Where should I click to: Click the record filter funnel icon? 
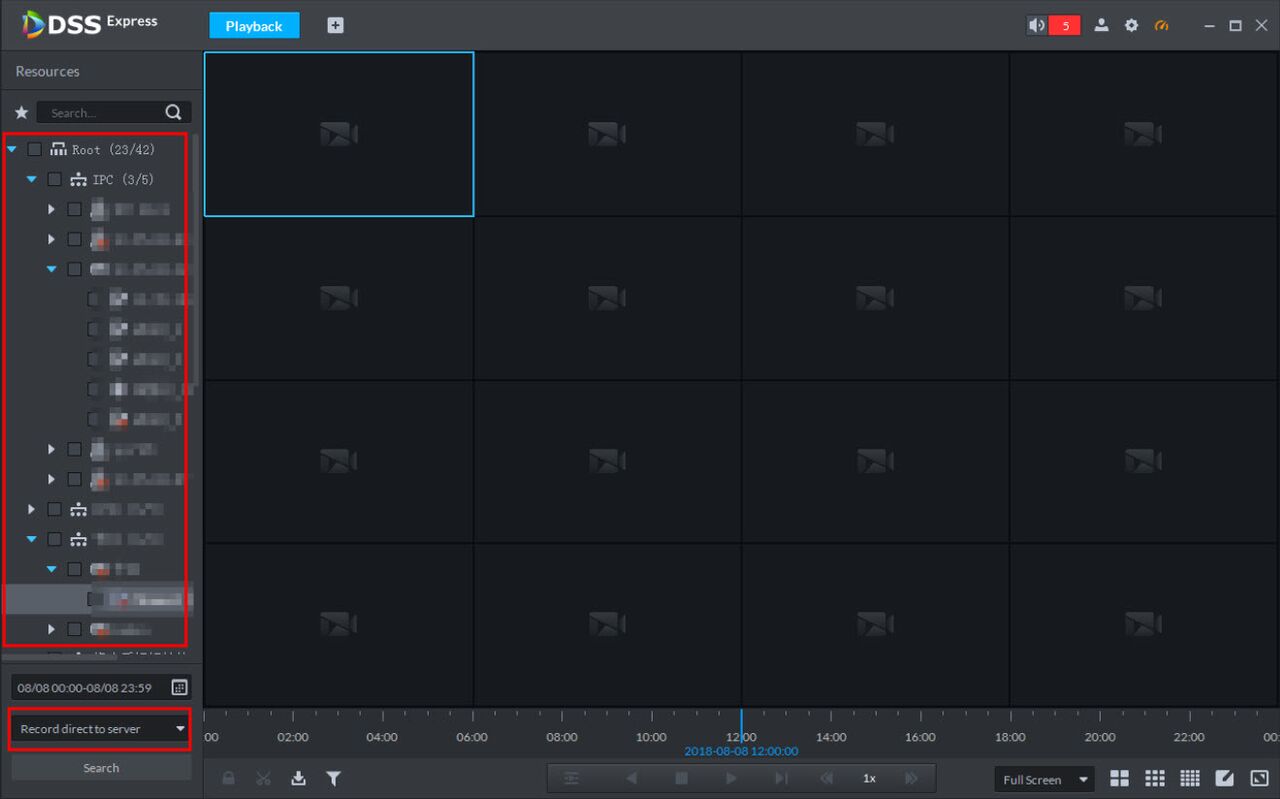pyautogui.click(x=334, y=778)
